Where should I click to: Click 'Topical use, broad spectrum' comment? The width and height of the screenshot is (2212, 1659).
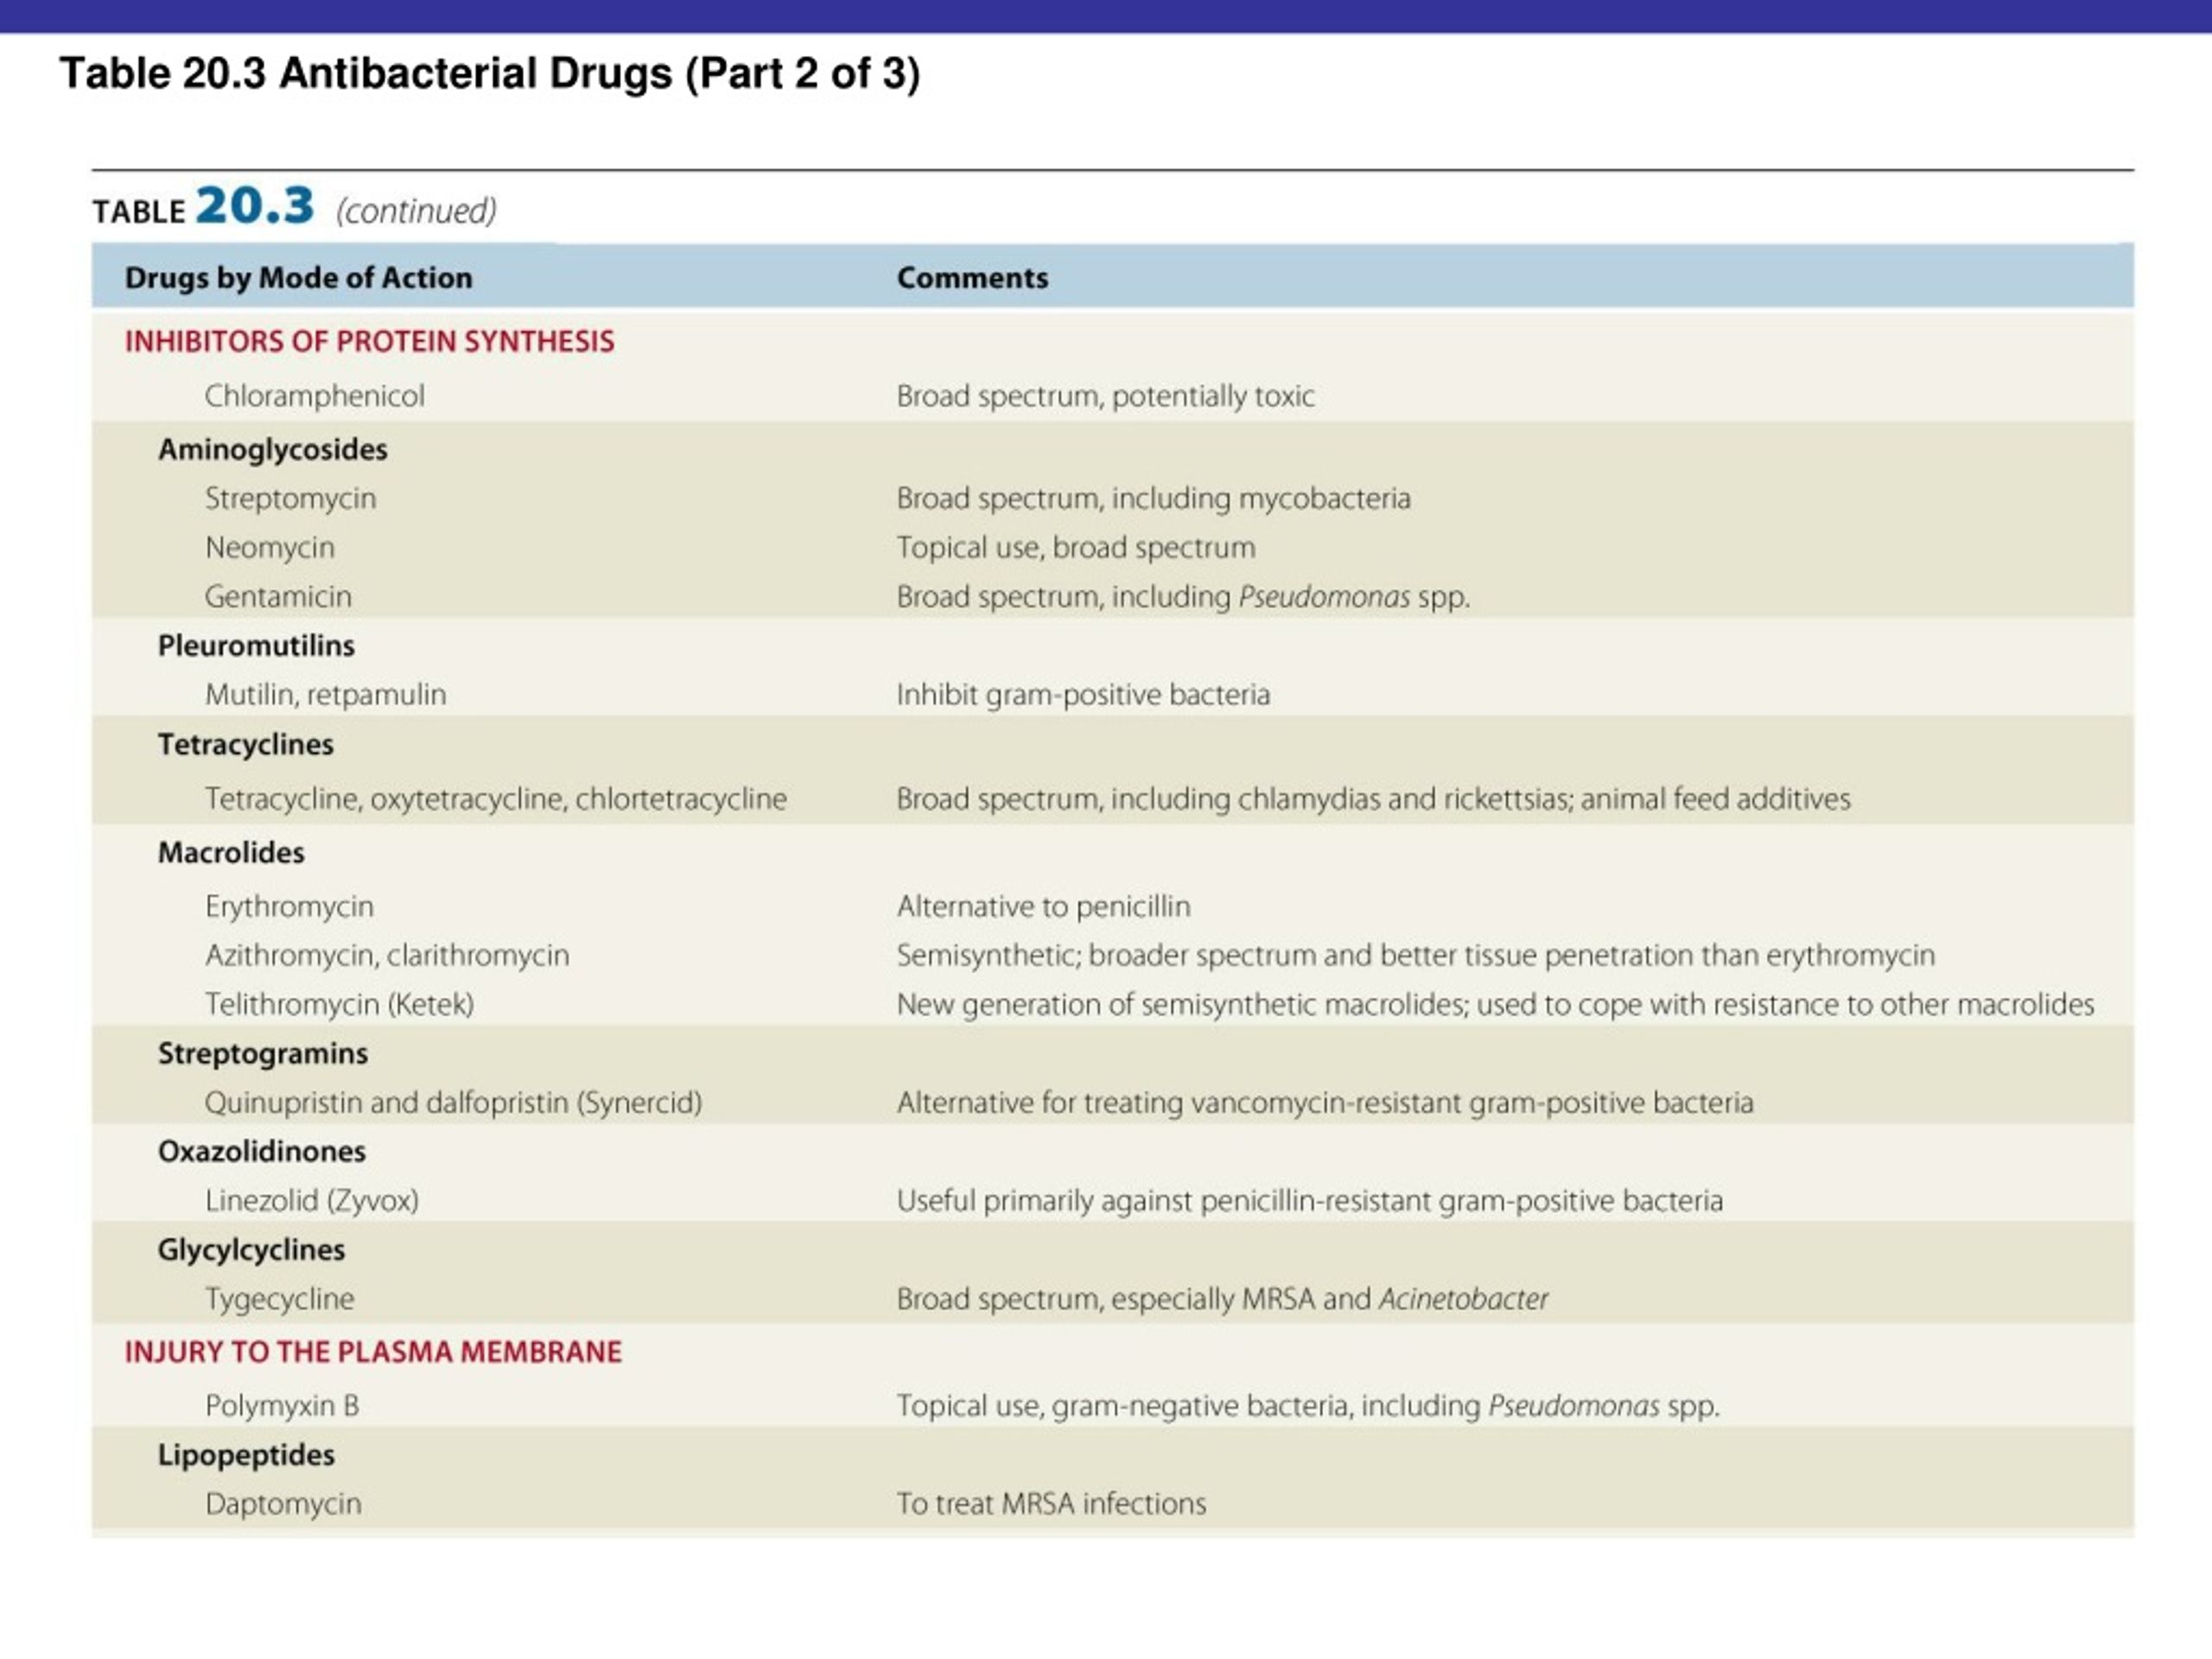[1076, 548]
